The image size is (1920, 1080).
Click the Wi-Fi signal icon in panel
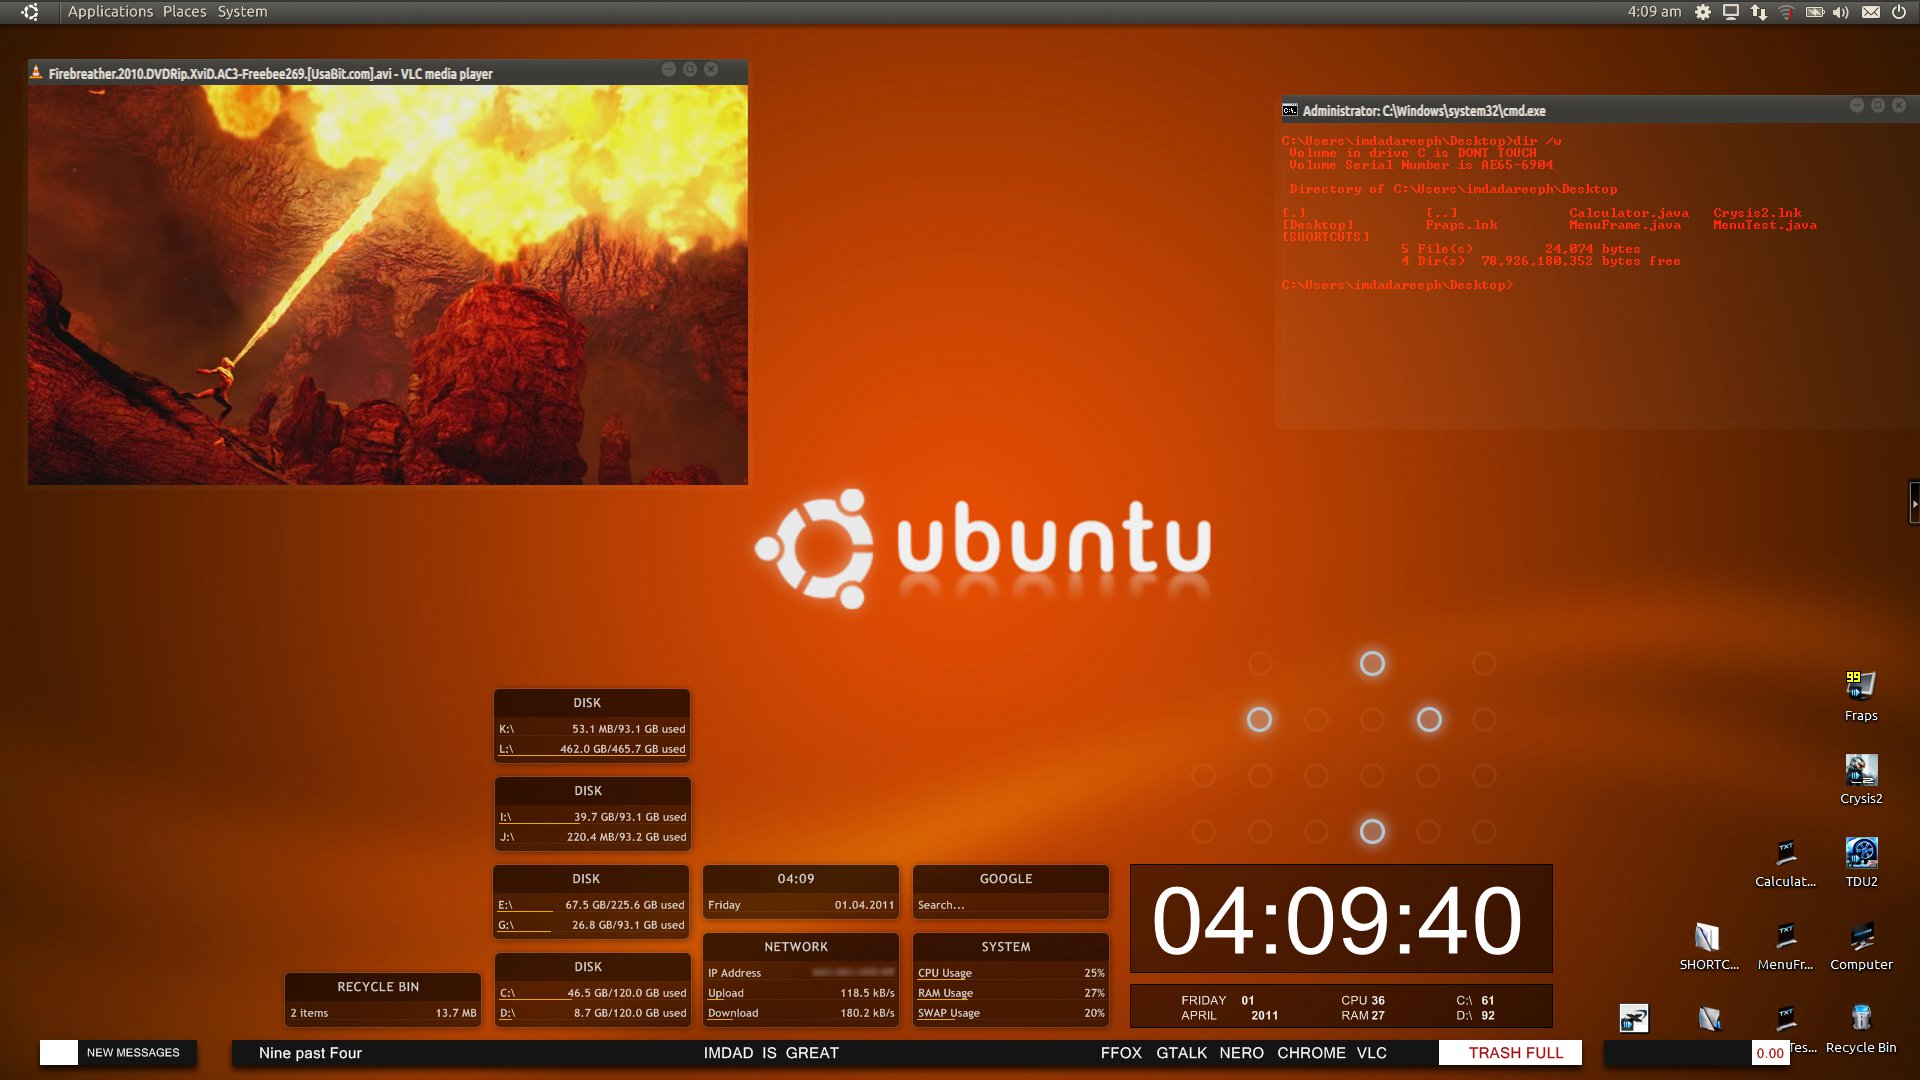pos(1786,12)
